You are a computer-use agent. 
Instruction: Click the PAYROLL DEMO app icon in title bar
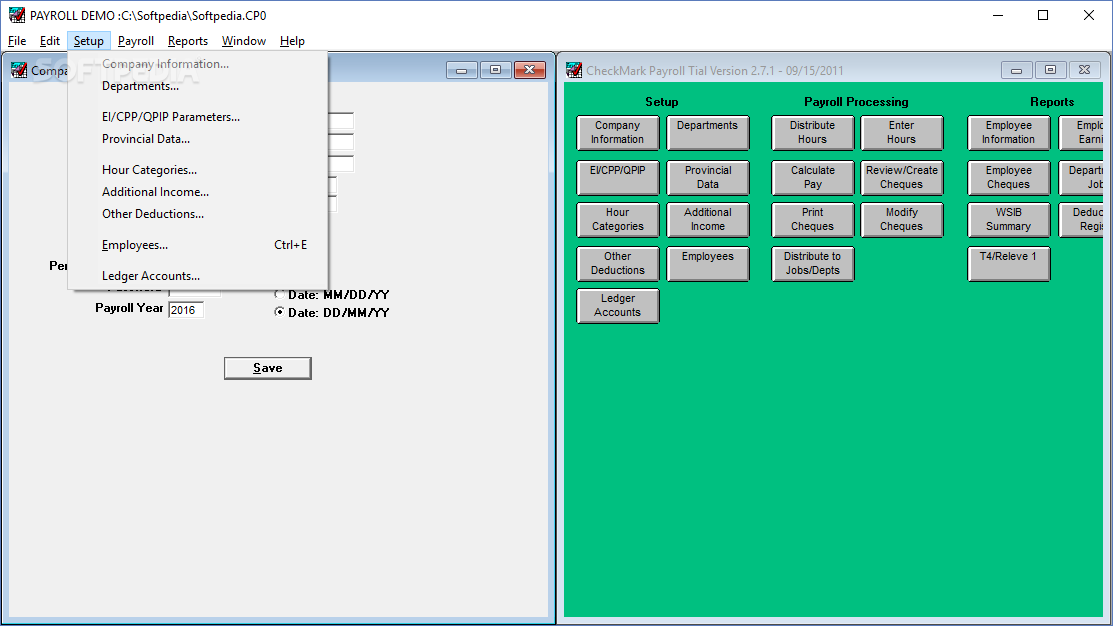[16, 15]
